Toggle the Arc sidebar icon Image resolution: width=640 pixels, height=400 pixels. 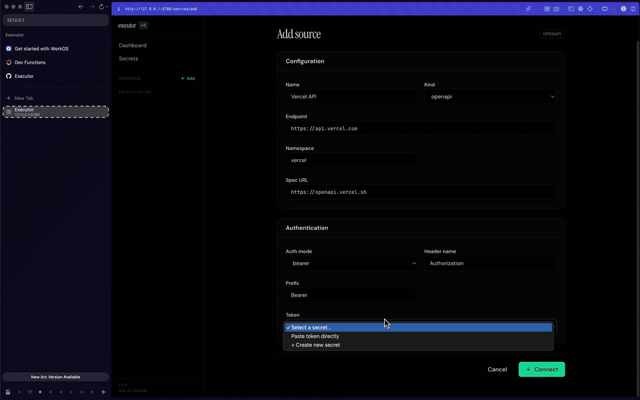tap(29, 7)
